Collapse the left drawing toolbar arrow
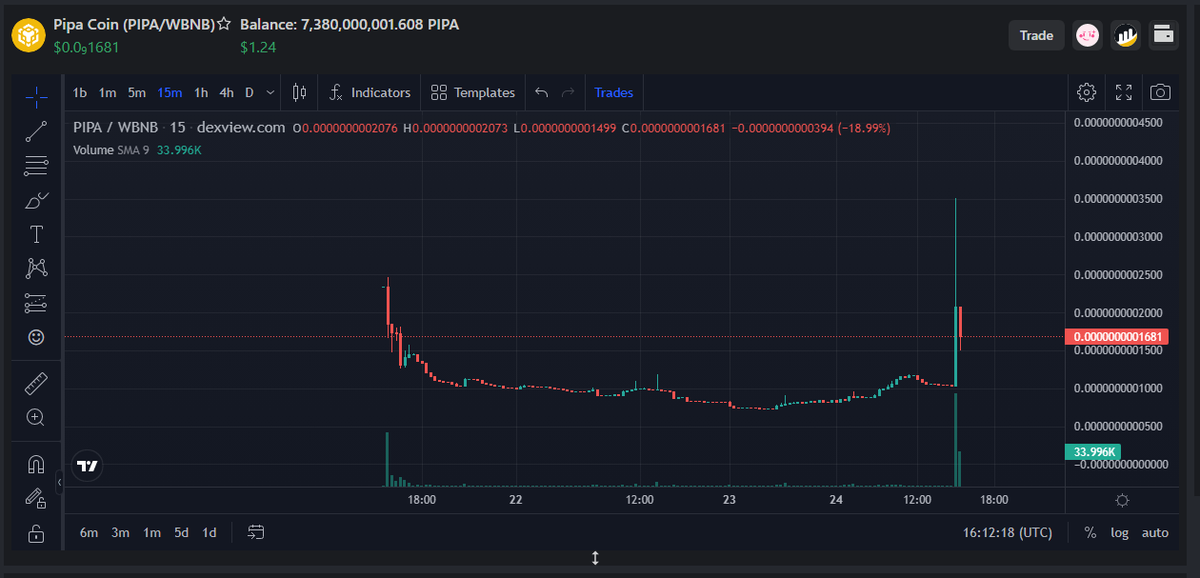 pyautogui.click(x=60, y=484)
